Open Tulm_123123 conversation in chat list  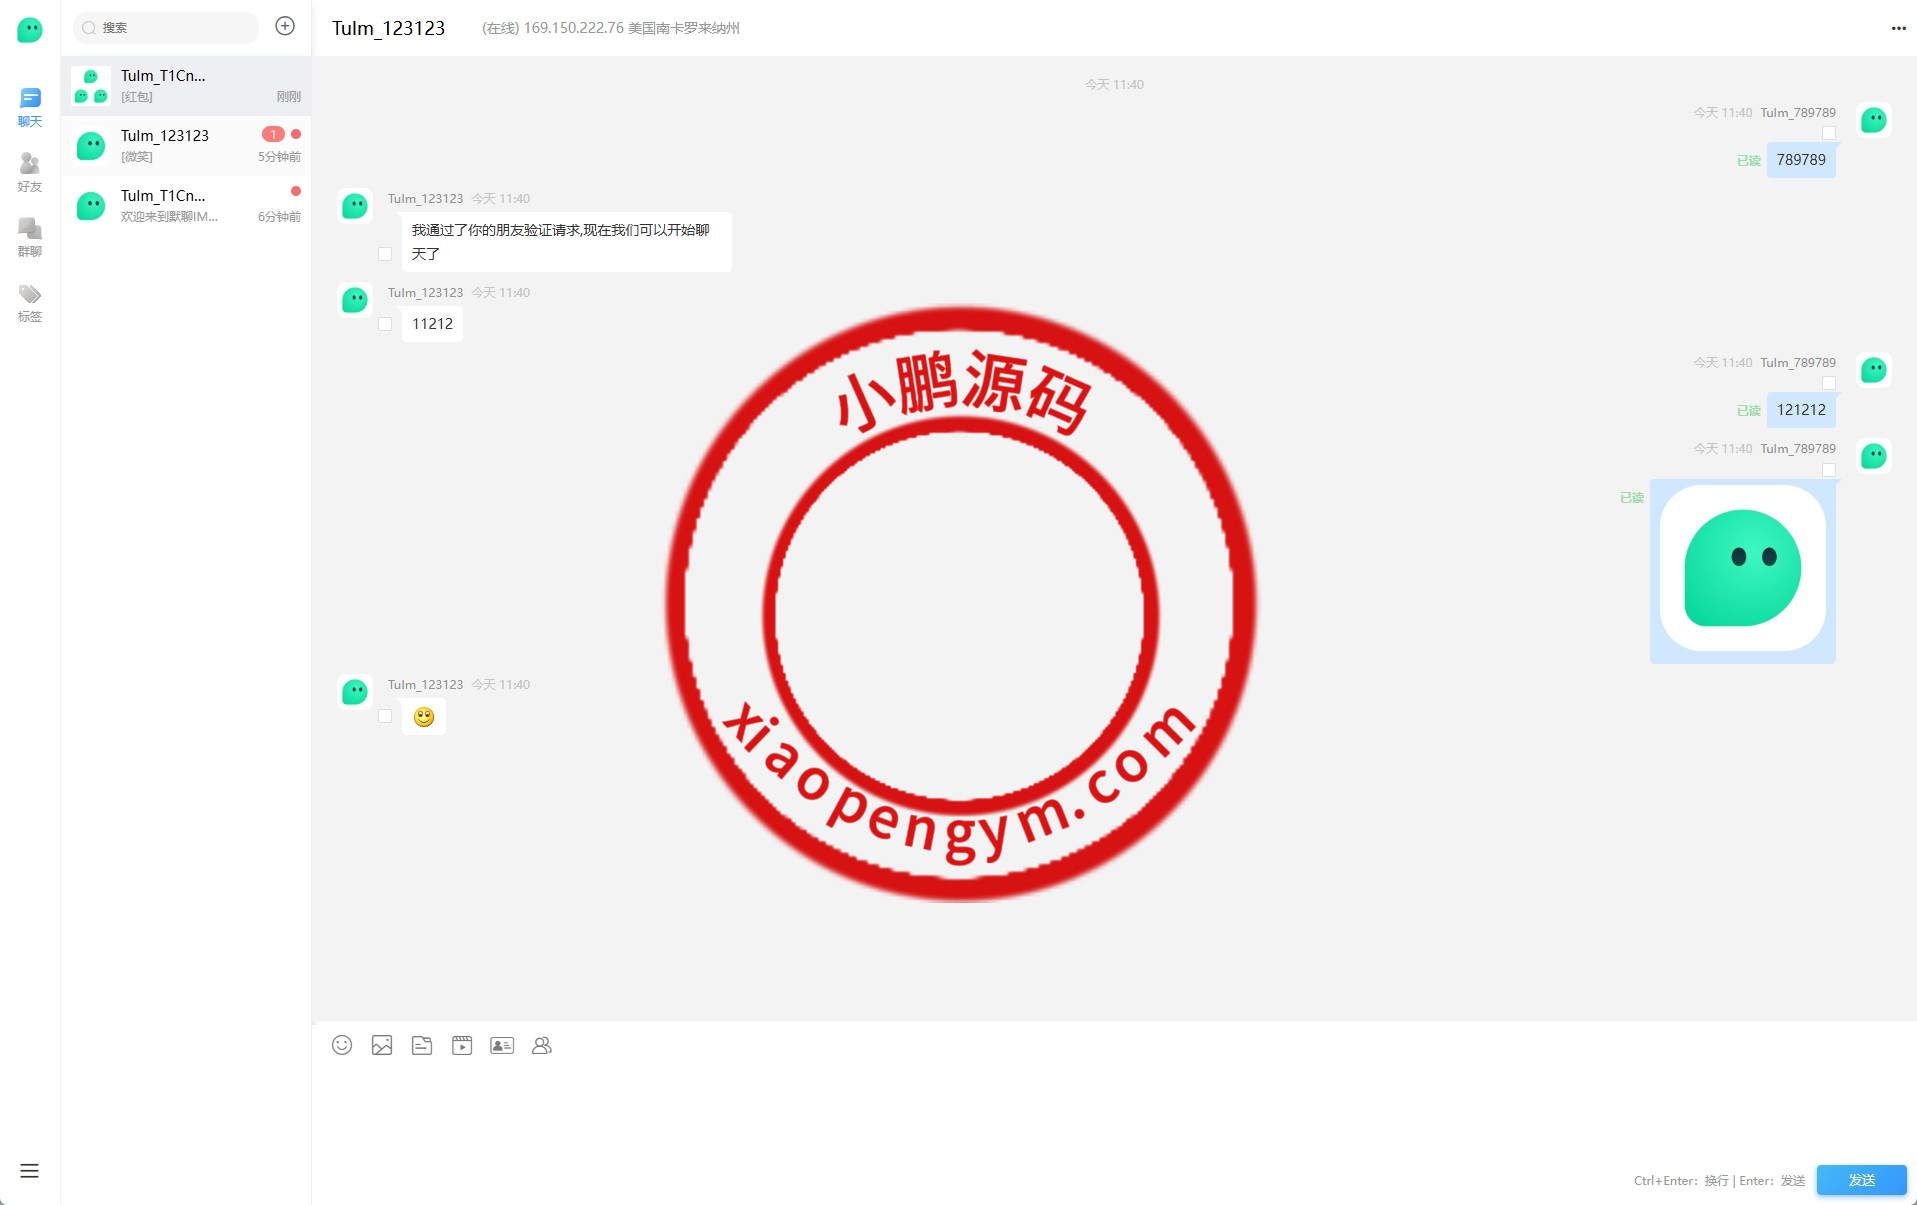click(186, 145)
